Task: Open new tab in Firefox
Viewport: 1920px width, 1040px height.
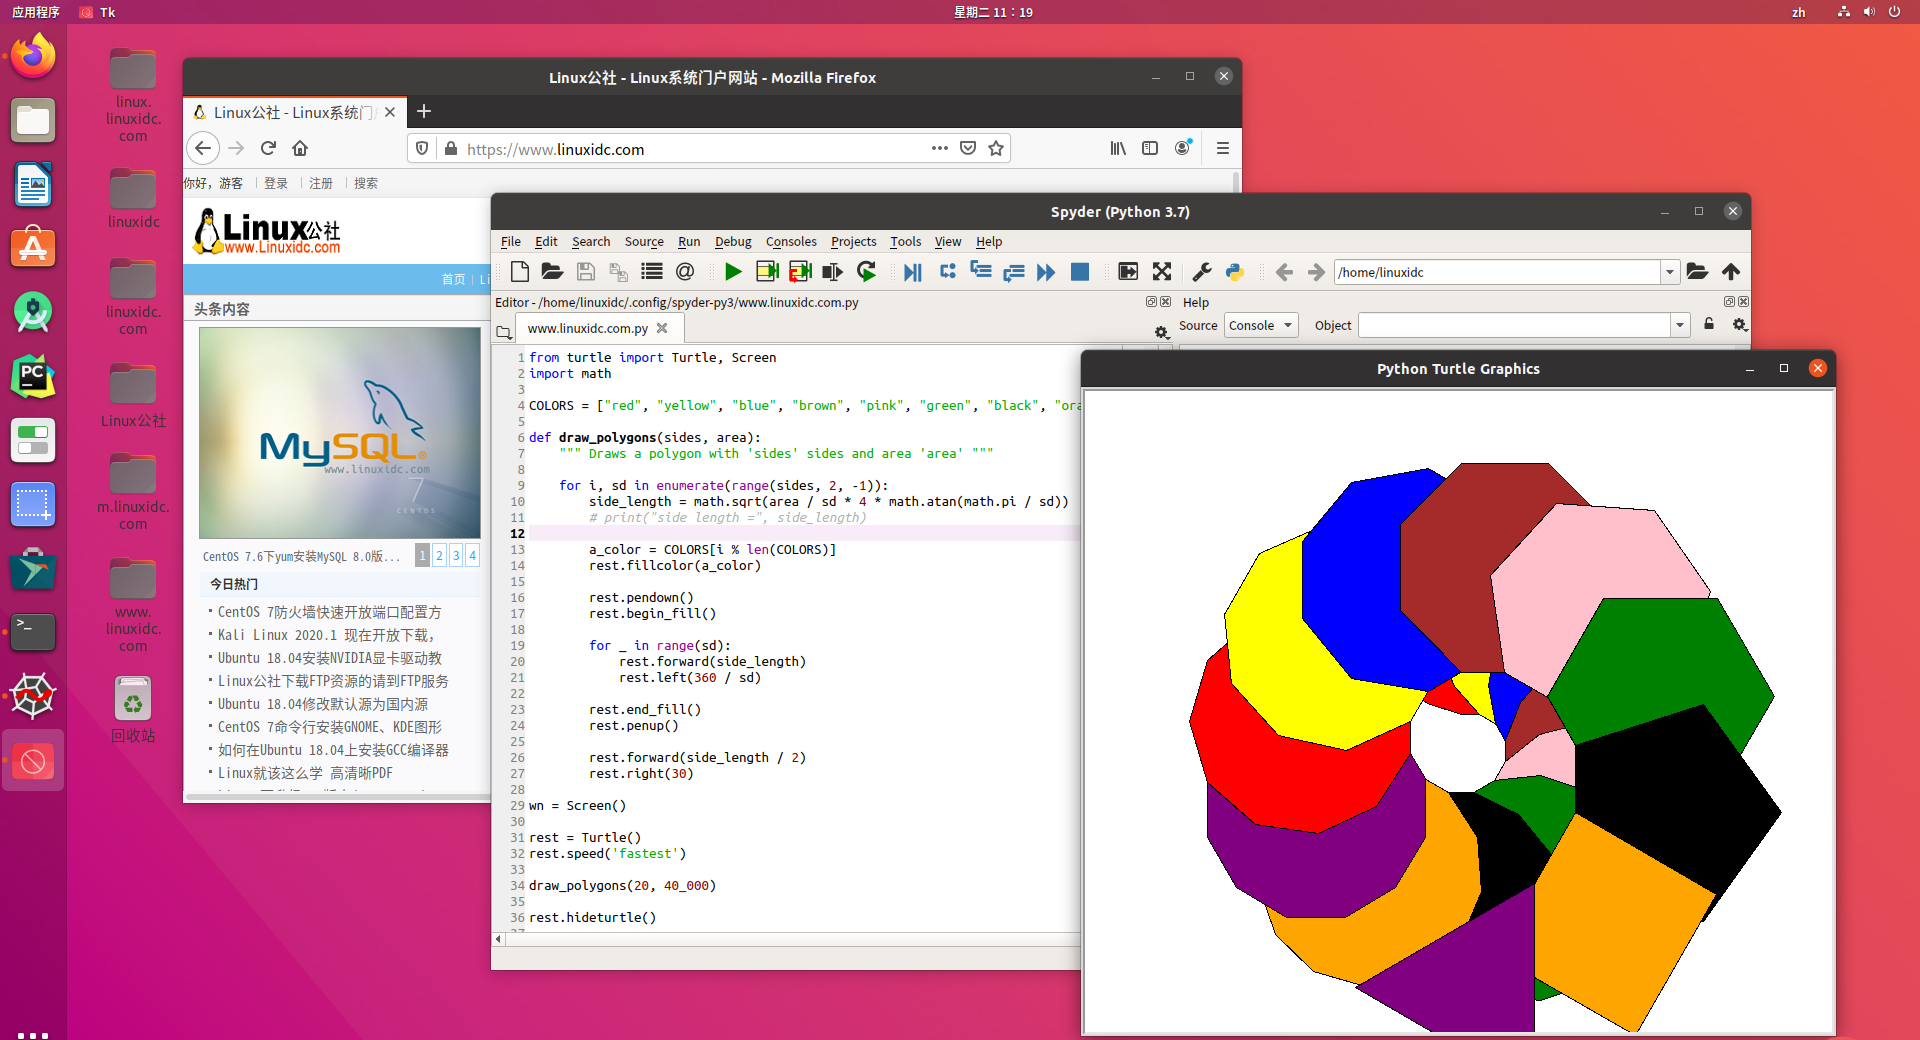Action: 424,111
